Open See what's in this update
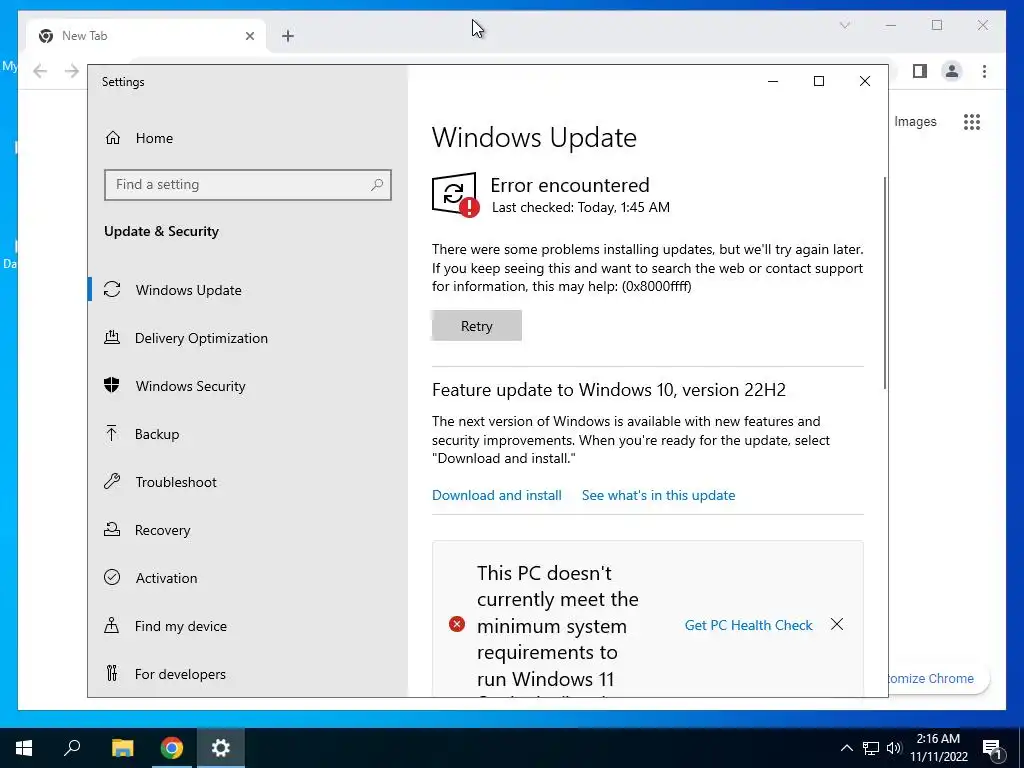Image resolution: width=1024 pixels, height=768 pixels. pyautogui.click(x=658, y=495)
